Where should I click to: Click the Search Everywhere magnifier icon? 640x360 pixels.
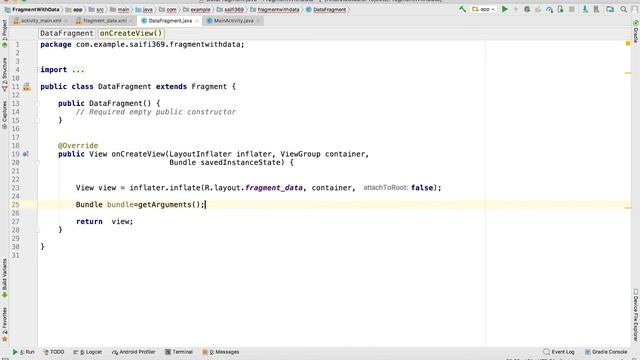[623, 9]
